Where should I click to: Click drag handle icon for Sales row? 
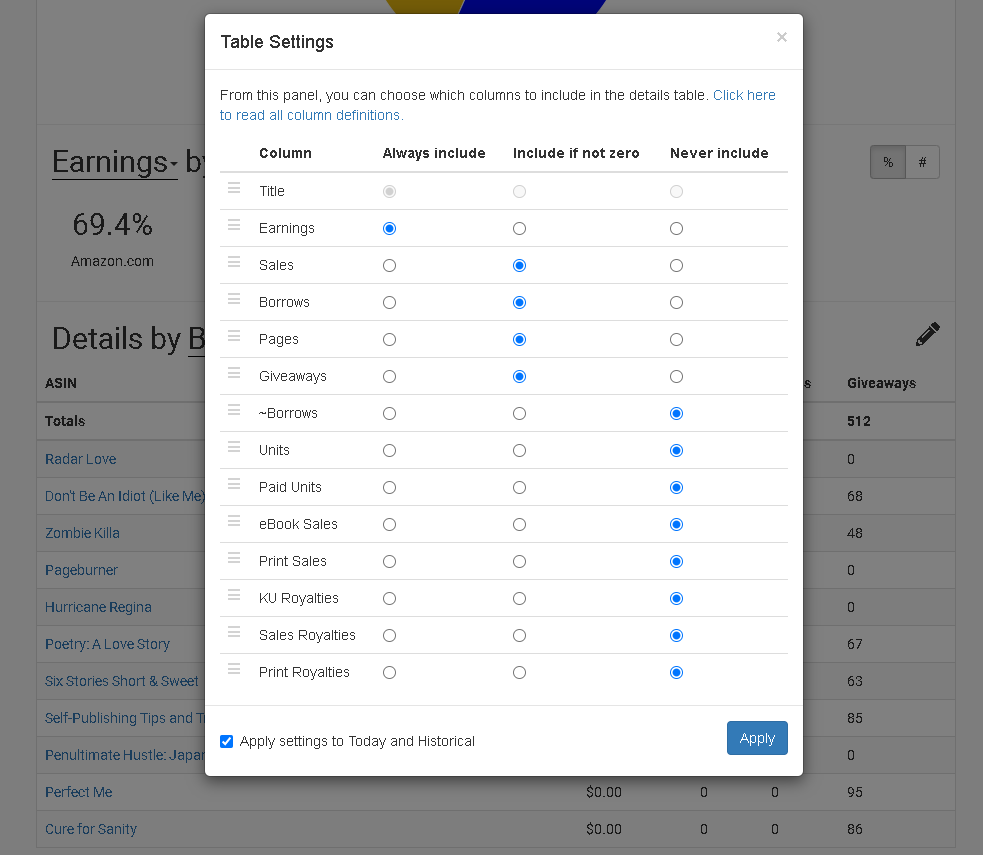click(234, 262)
